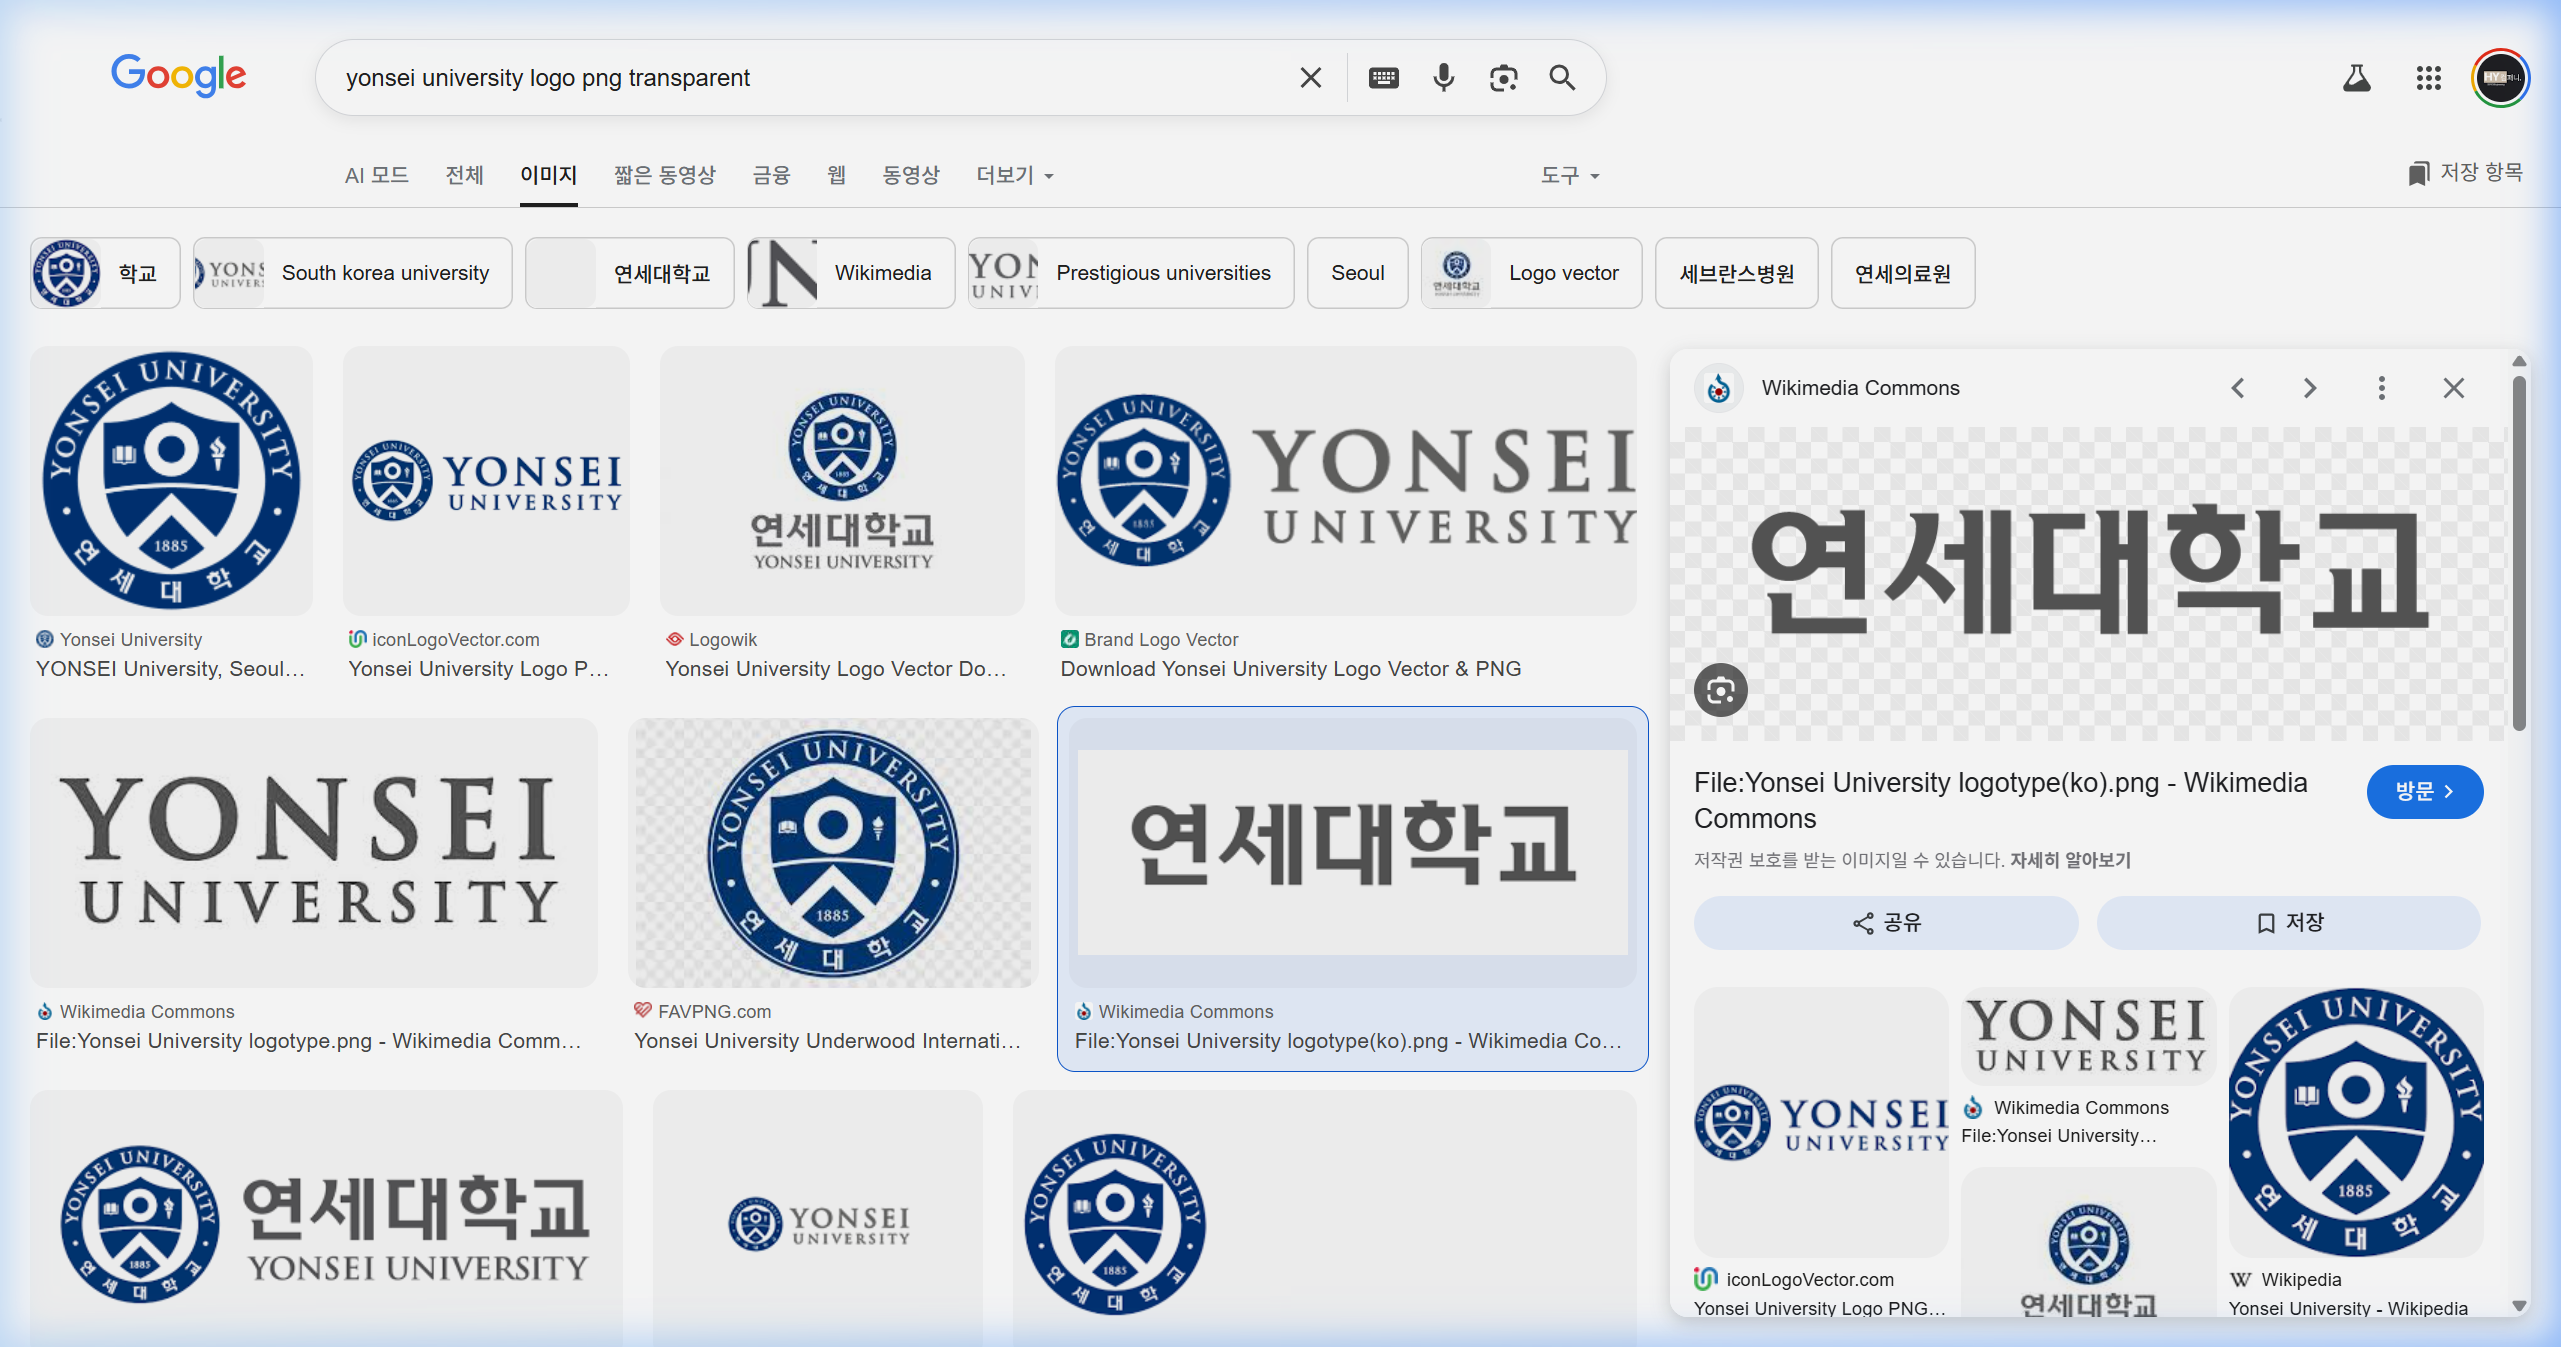Image resolution: width=2561 pixels, height=1347 pixels.
Task: Open more options menu in preview panel
Action: (x=2382, y=388)
